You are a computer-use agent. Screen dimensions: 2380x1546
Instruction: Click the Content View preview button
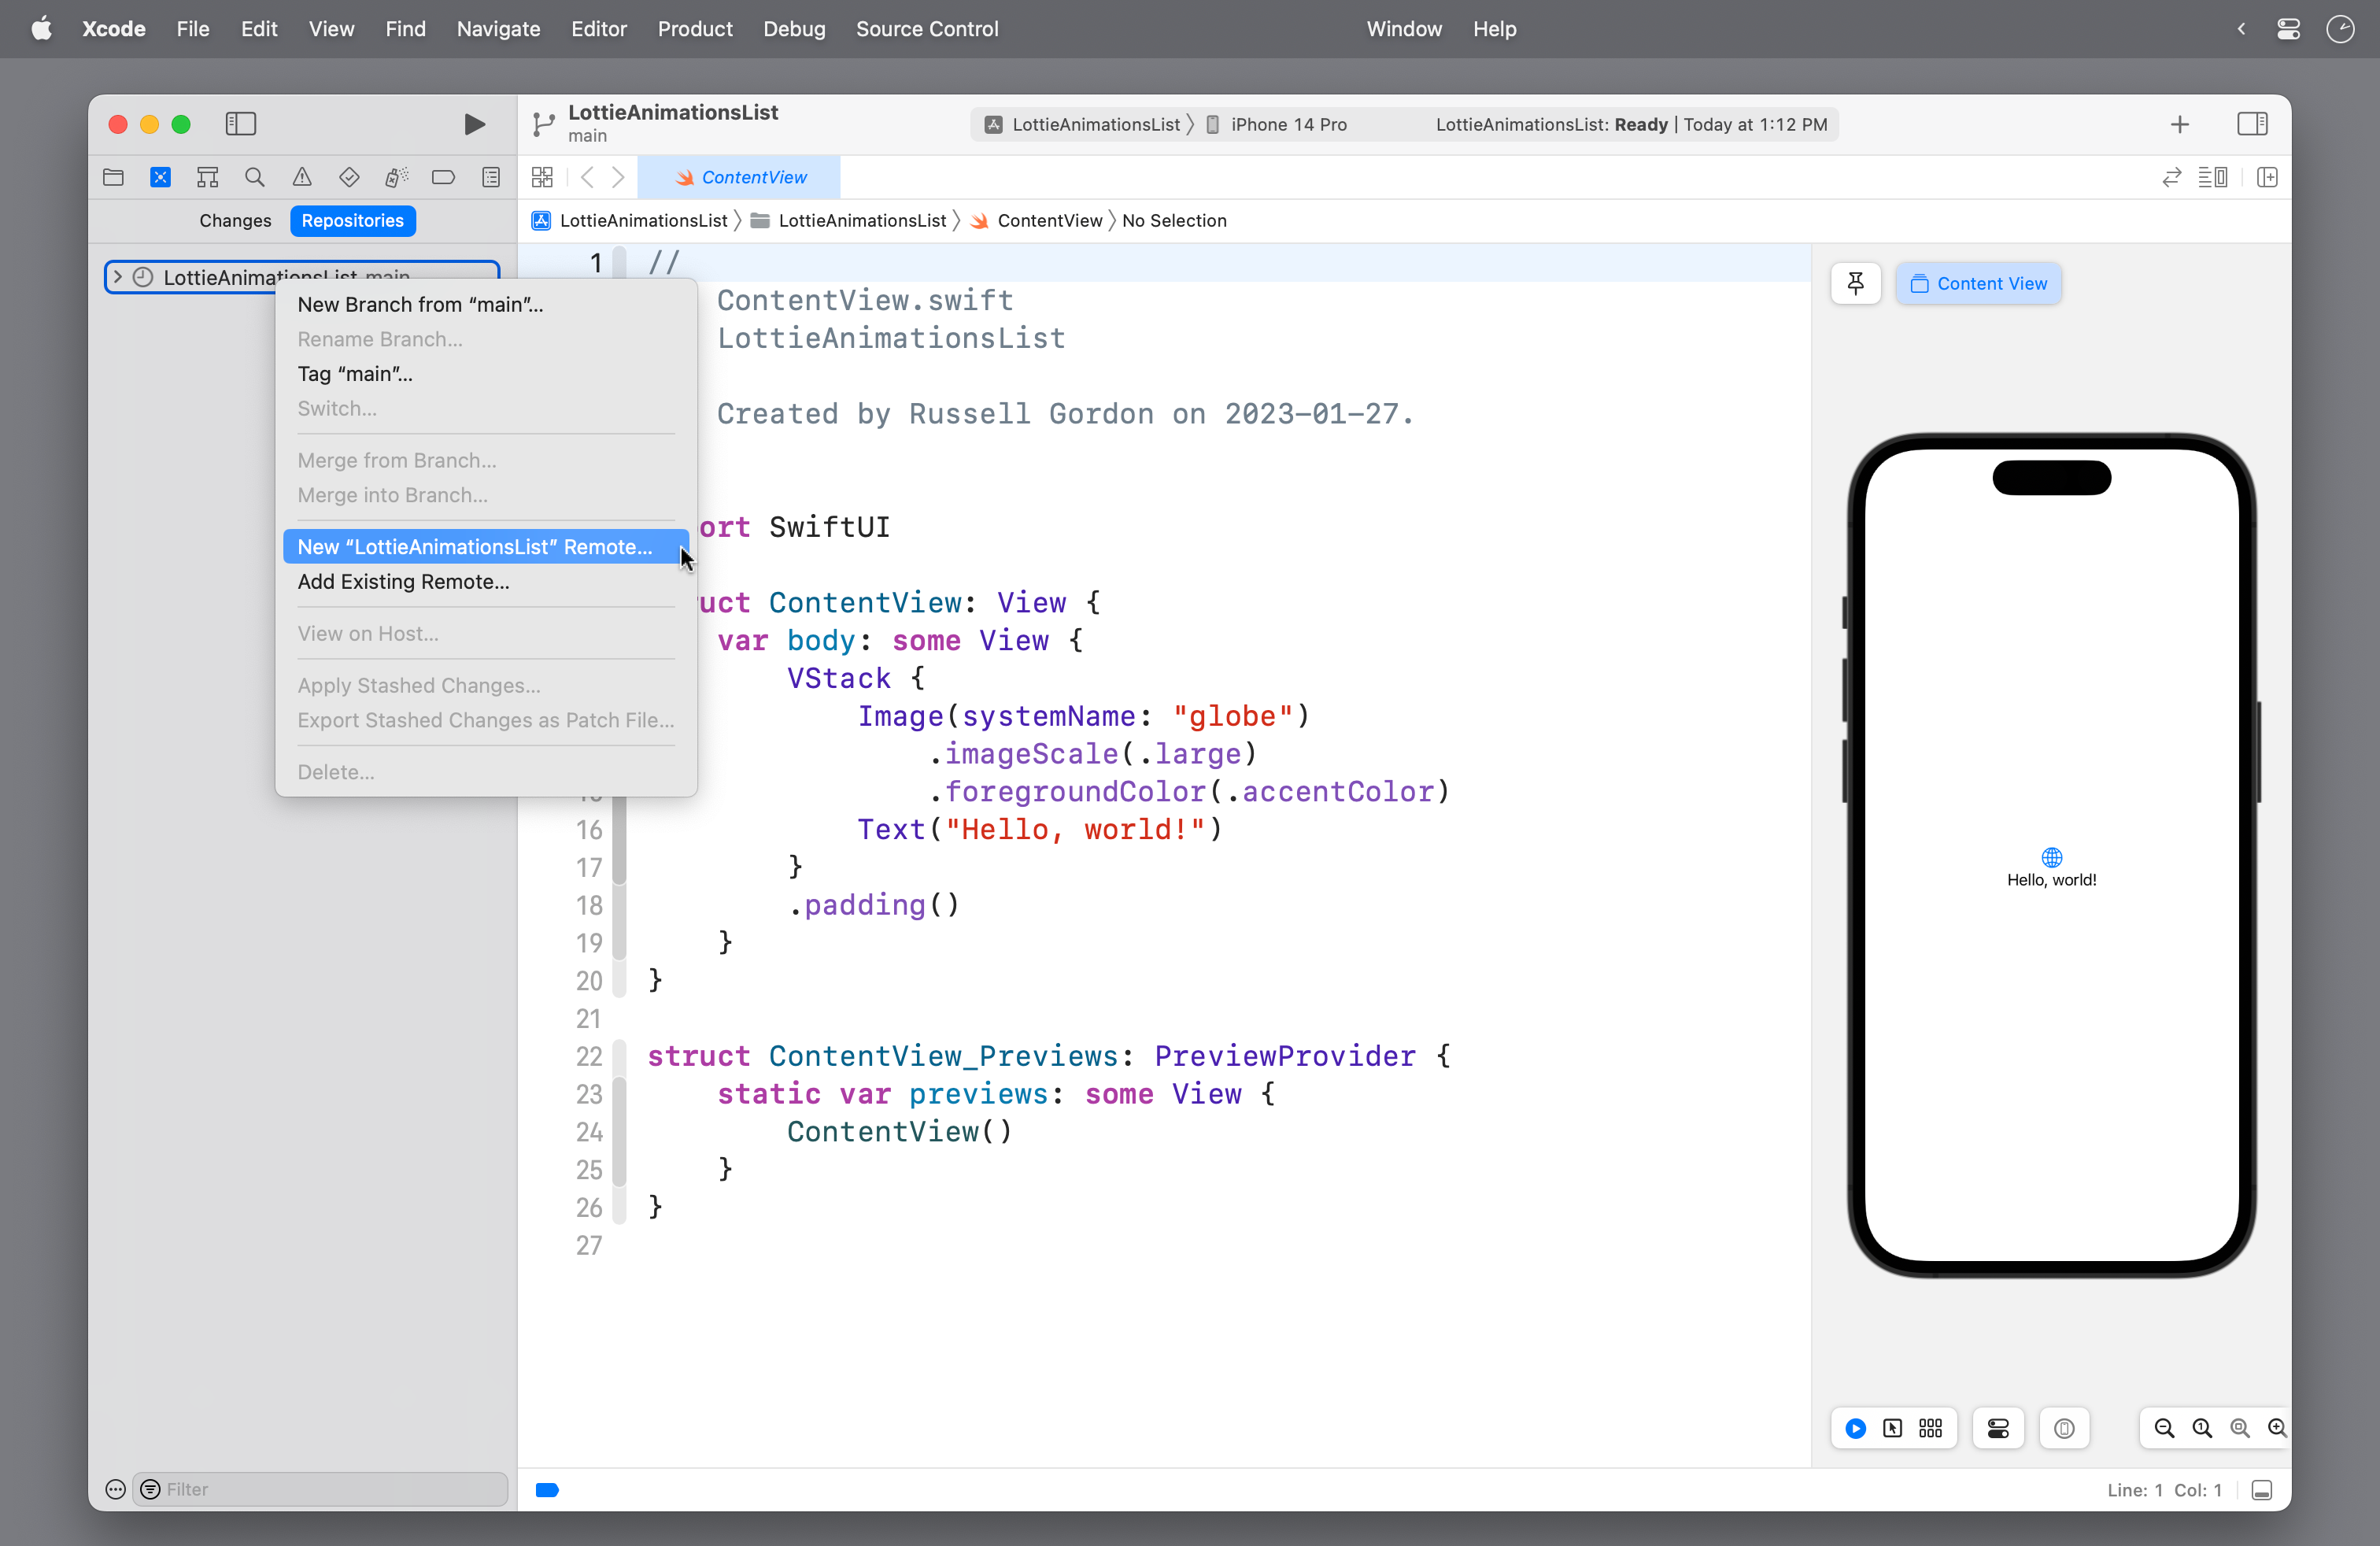pos(1978,284)
